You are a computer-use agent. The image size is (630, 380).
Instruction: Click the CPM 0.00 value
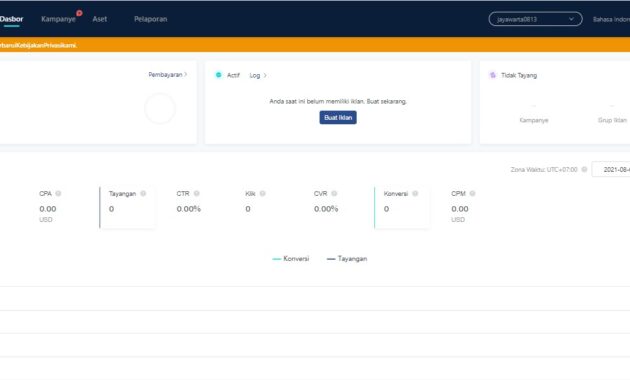tap(460, 209)
